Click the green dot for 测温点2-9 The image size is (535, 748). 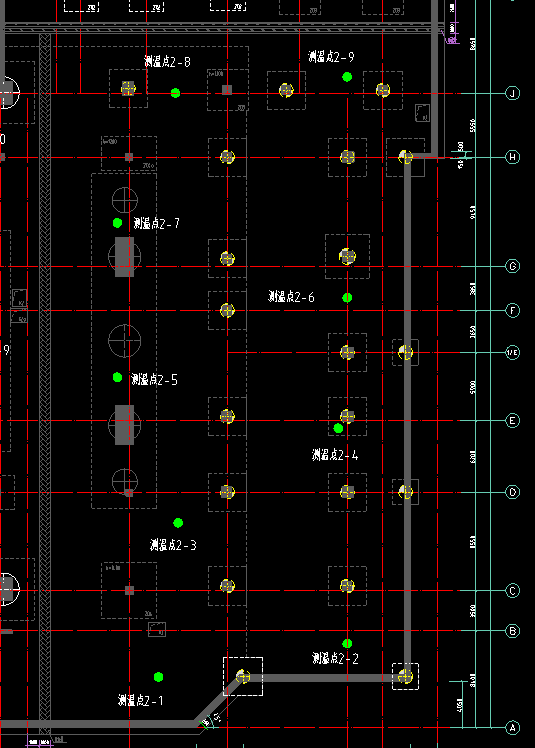[347, 77]
